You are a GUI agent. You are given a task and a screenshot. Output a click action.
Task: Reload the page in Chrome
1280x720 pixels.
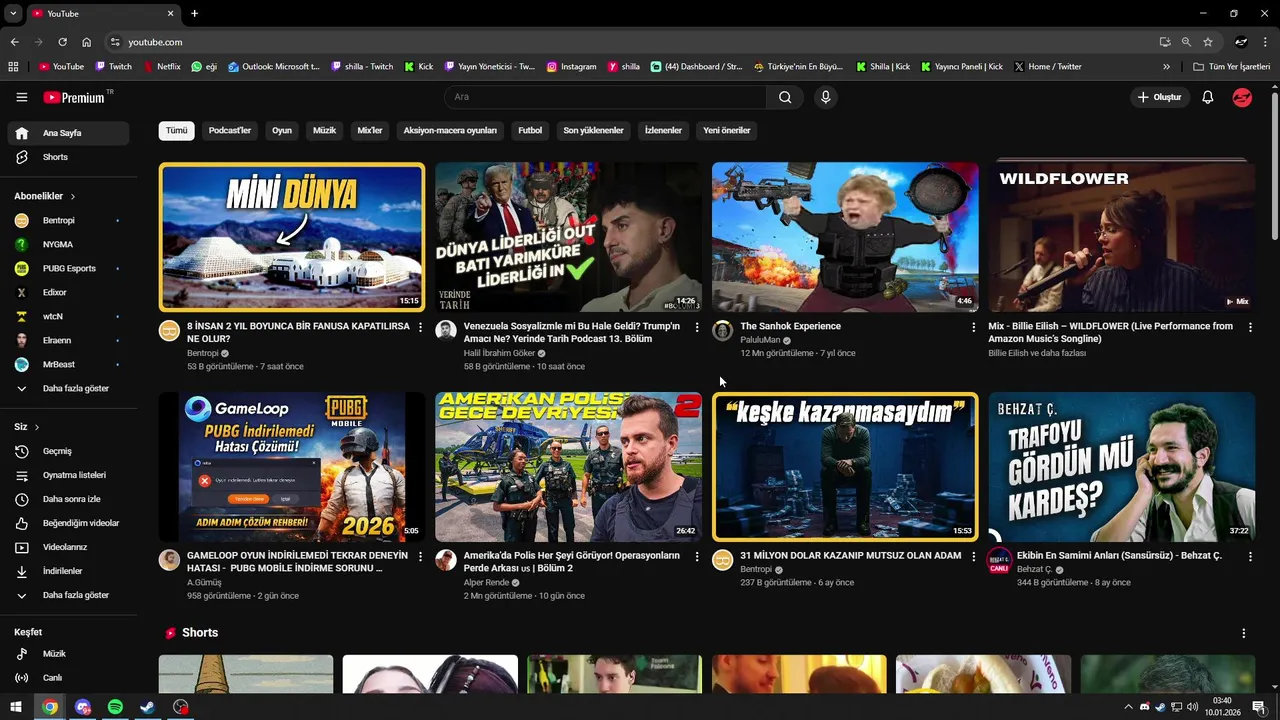click(62, 42)
